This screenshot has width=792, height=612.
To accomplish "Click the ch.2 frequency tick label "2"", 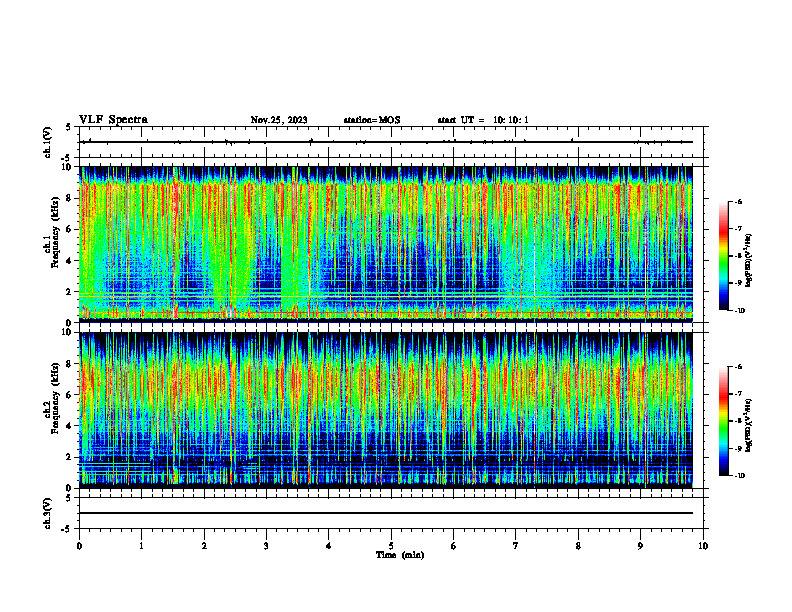I will click(70, 457).
